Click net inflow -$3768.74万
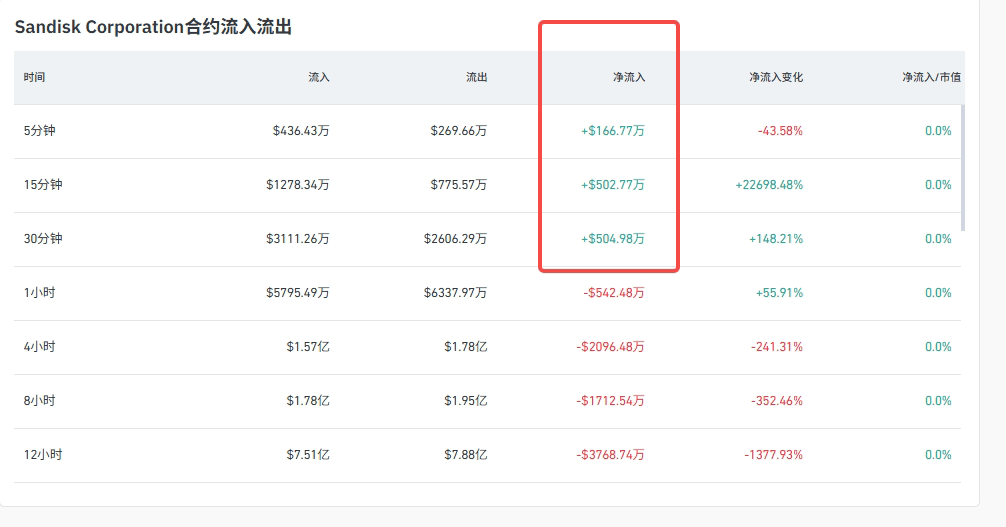Screen dimensions: 1006x527 610,454
